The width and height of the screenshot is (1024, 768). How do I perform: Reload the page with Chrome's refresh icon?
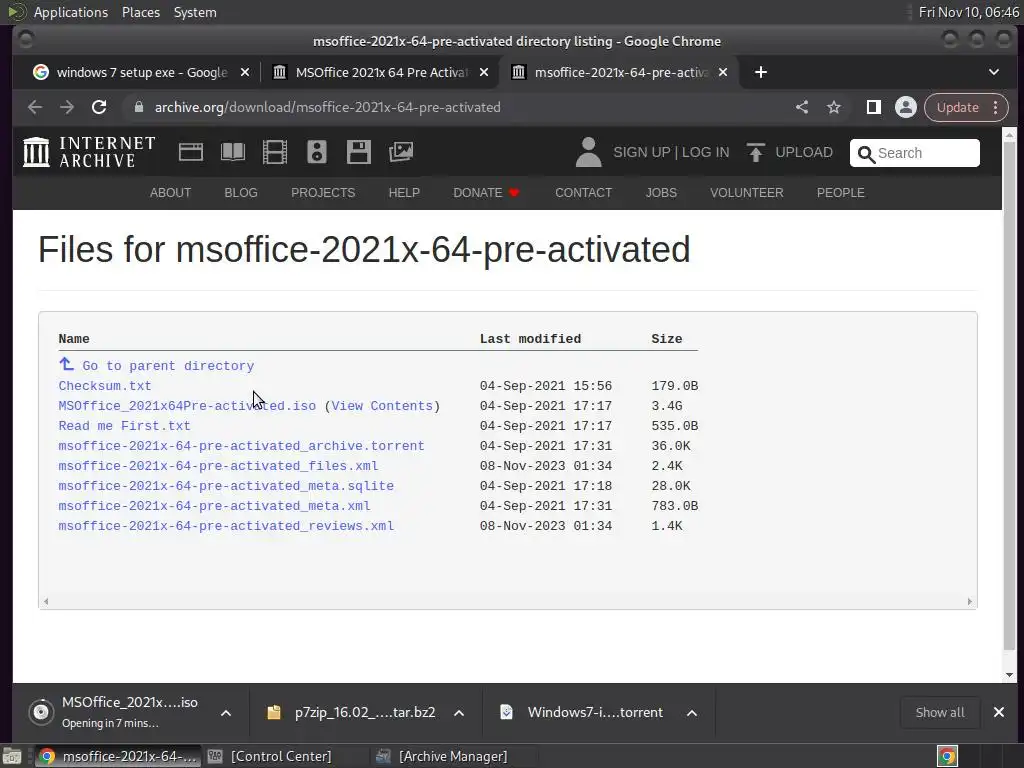[x=99, y=107]
